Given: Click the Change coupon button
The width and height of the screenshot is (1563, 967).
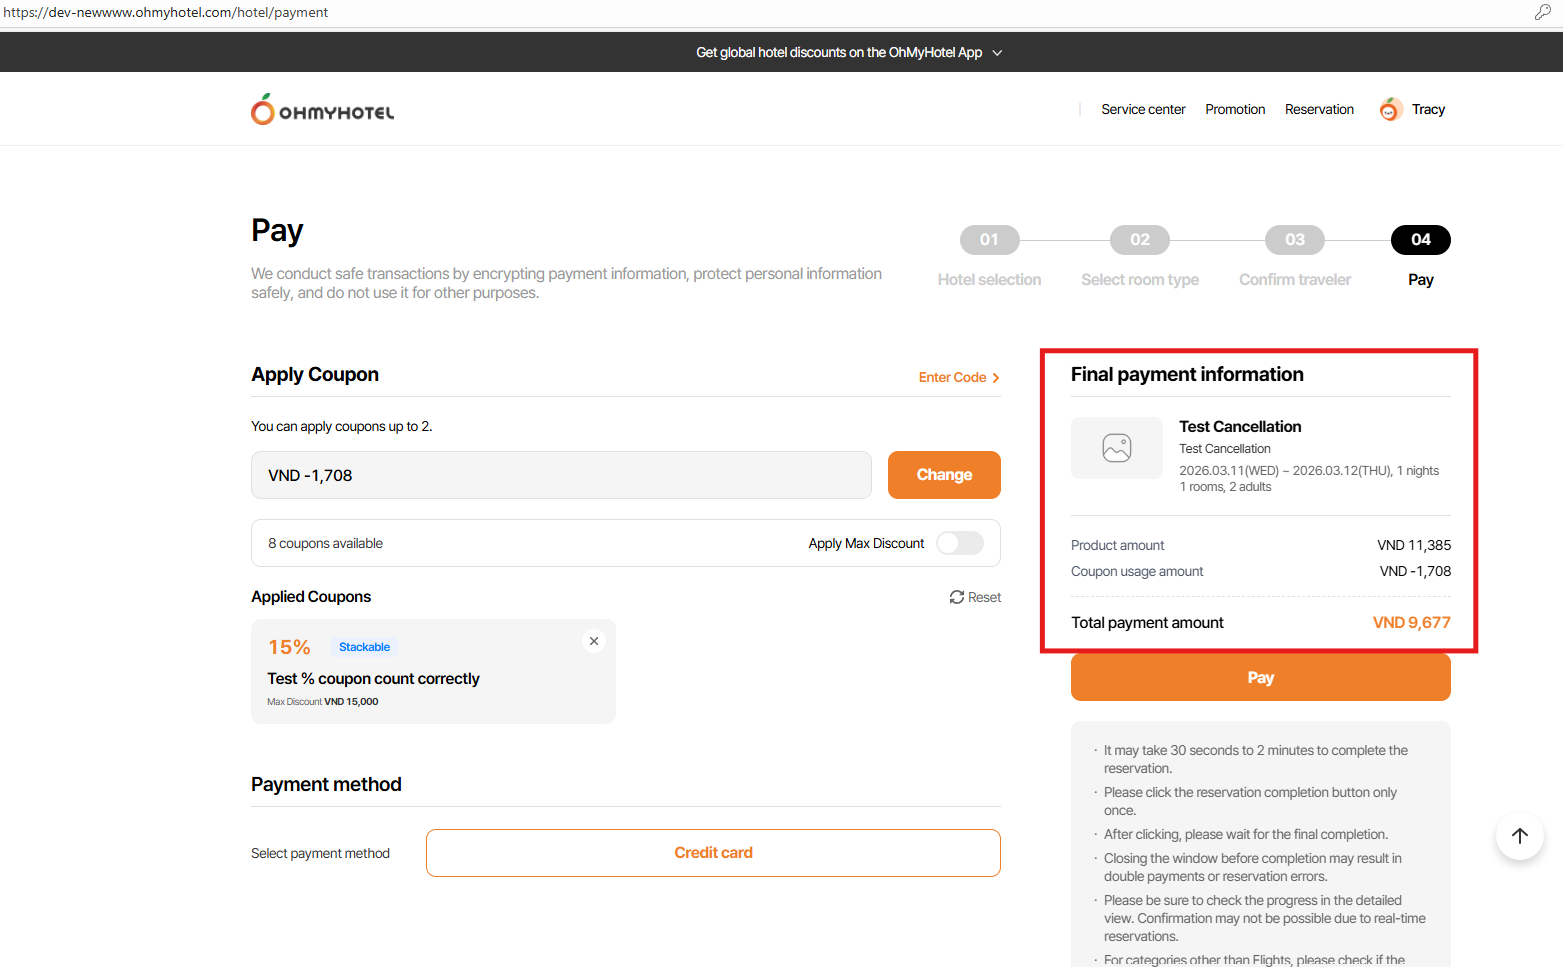Looking at the screenshot, I should click(944, 475).
